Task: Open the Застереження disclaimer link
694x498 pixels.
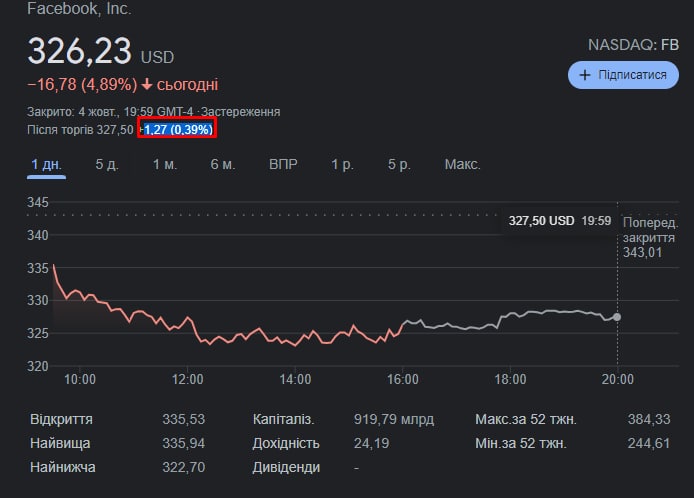Action: tap(240, 112)
